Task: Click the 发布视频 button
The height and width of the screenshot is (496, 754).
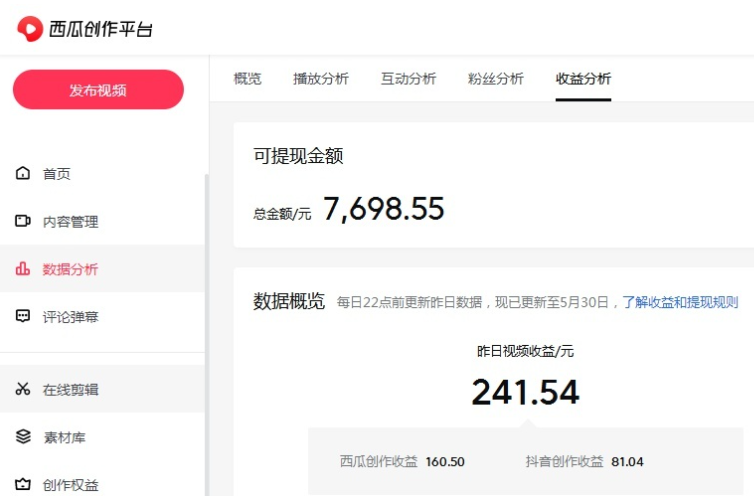Action: click(98, 89)
